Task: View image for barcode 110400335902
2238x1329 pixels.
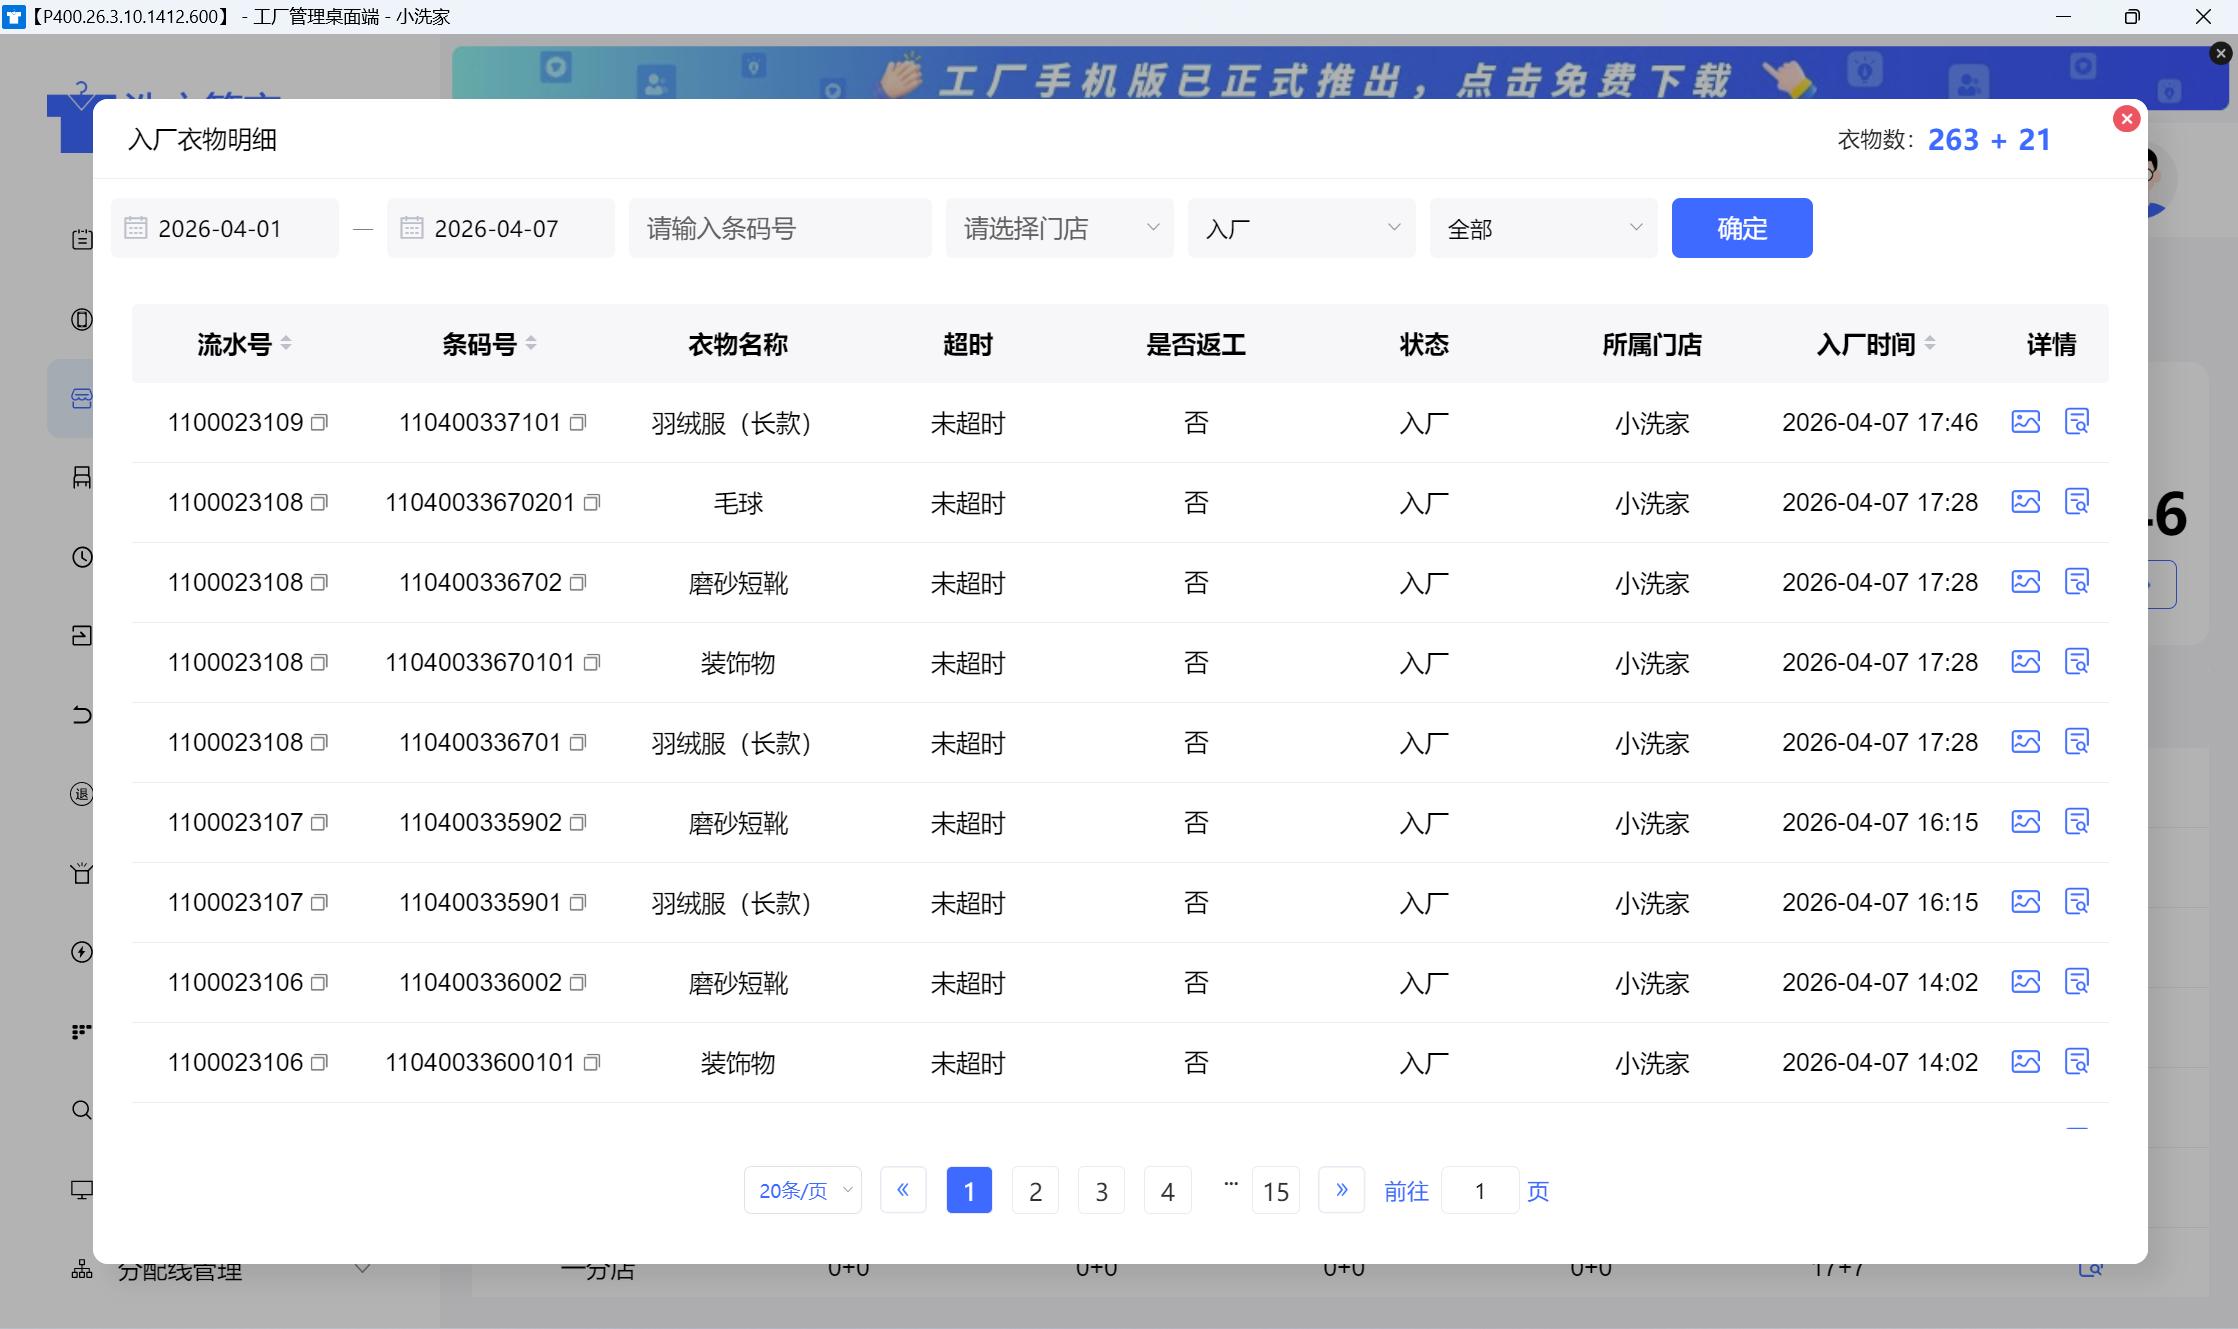Action: point(2025,822)
